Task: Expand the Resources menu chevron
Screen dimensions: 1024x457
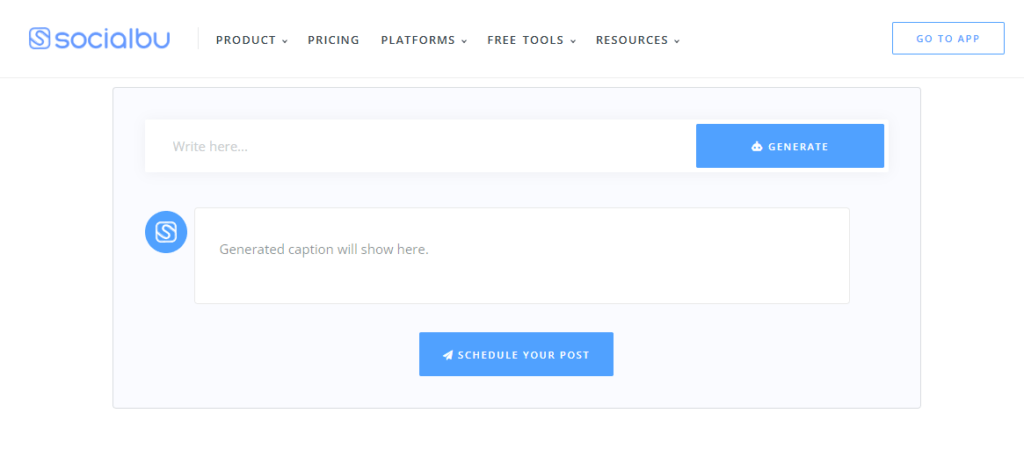Action: coord(677,41)
